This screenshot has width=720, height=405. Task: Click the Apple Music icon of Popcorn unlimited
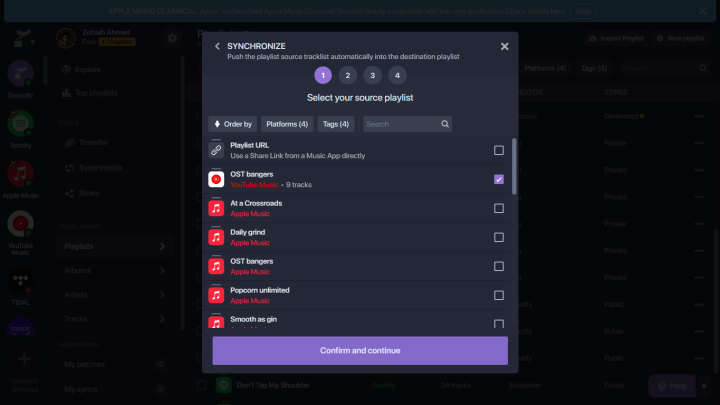click(216, 295)
